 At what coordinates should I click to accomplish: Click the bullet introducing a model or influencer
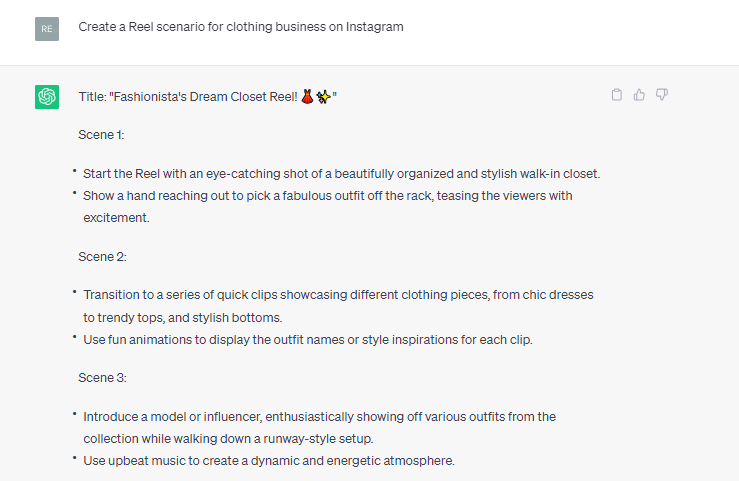pos(320,427)
